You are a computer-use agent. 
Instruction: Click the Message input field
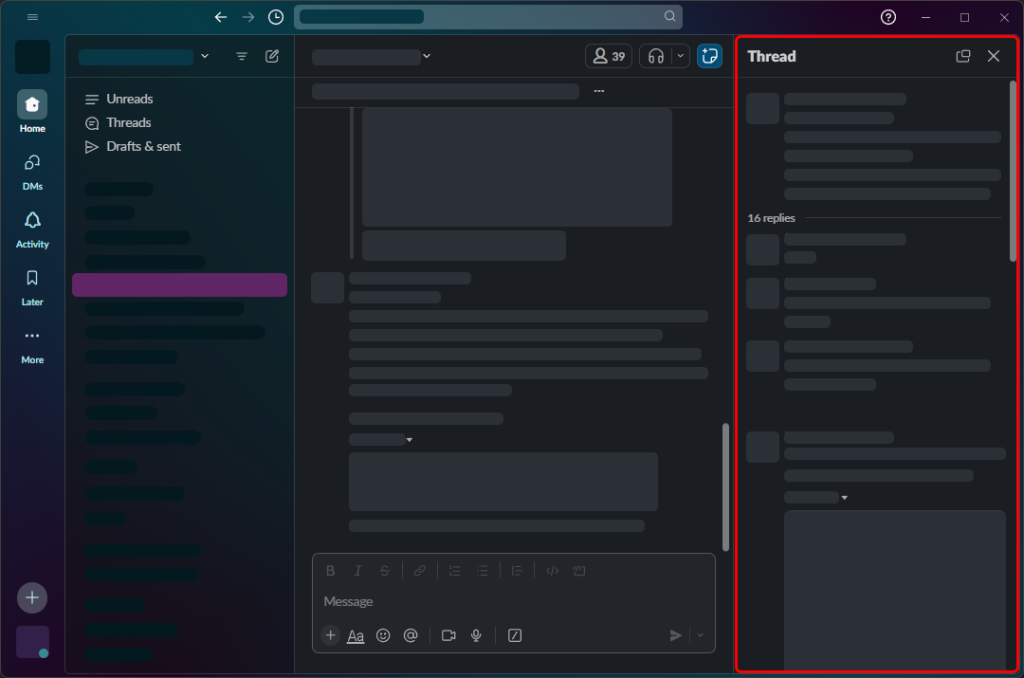point(450,601)
